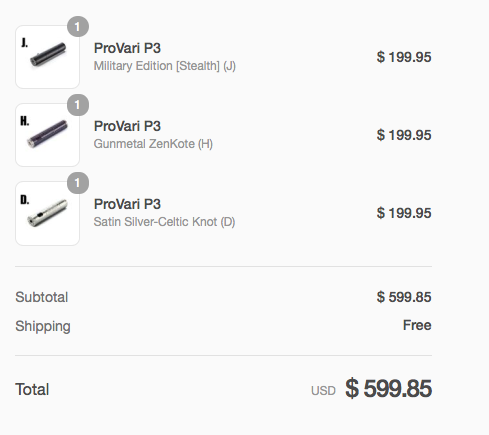This screenshot has width=489, height=435.
Task: Click the Gunmetal ZenKote product thumbnail
Action: tap(47, 135)
